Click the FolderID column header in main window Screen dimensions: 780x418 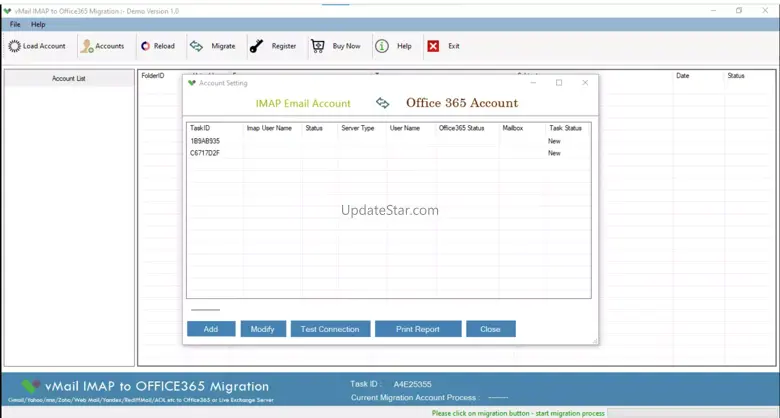point(153,76)
